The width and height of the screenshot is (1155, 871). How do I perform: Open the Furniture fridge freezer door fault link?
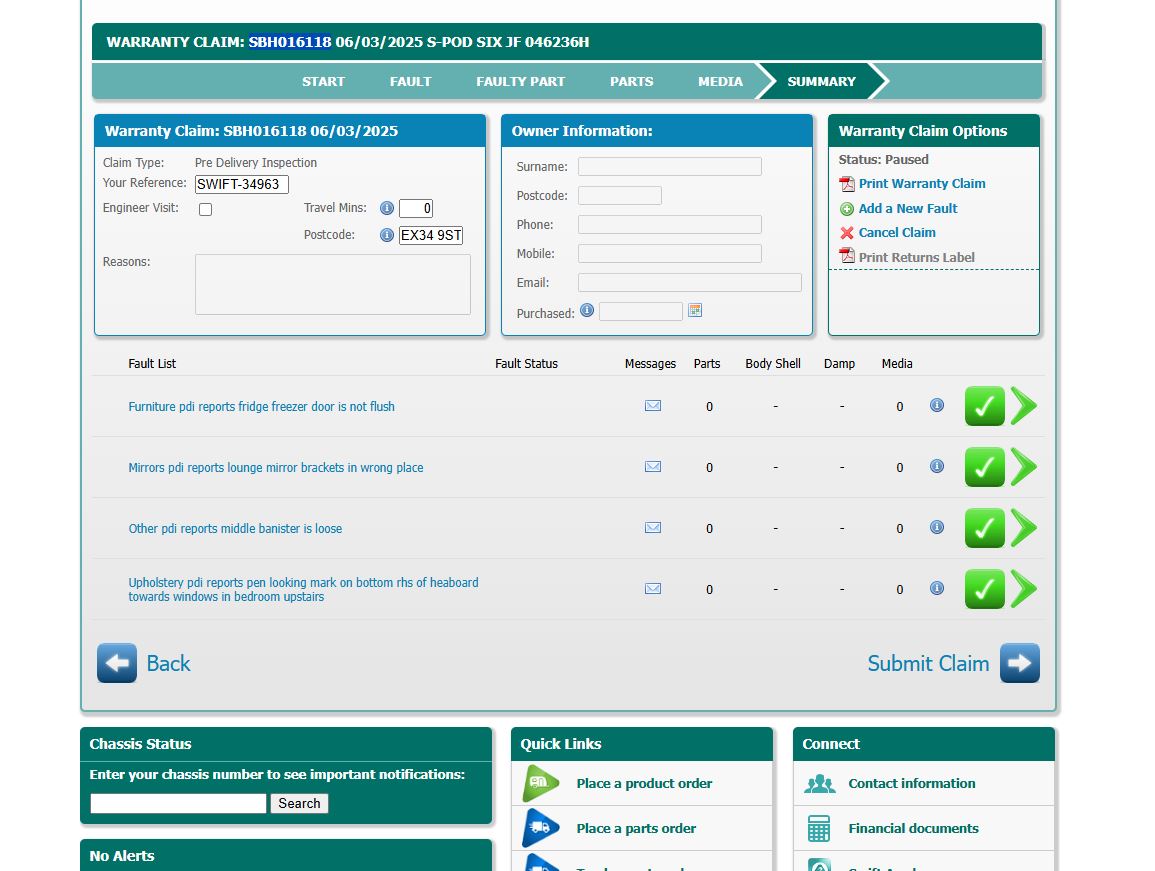pyautogui.click(x=261, y=407)
